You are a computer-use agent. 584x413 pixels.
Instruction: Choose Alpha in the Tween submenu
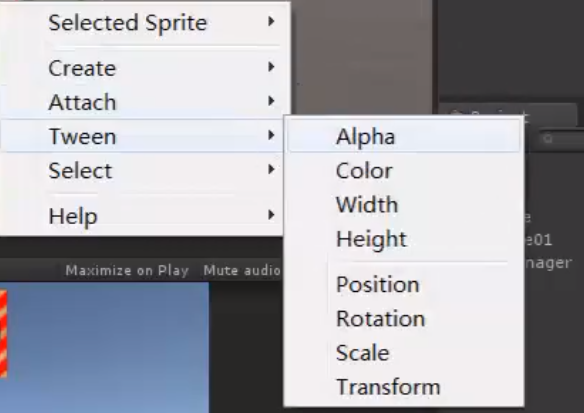click(404, 136)
